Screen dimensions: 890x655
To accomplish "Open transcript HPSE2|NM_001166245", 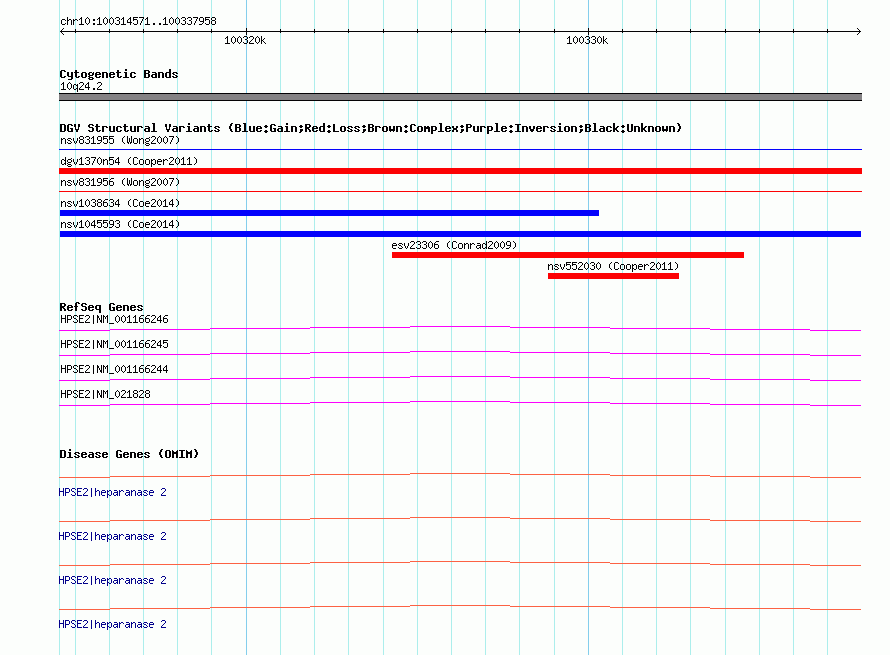I will click(x=114, y=345).
